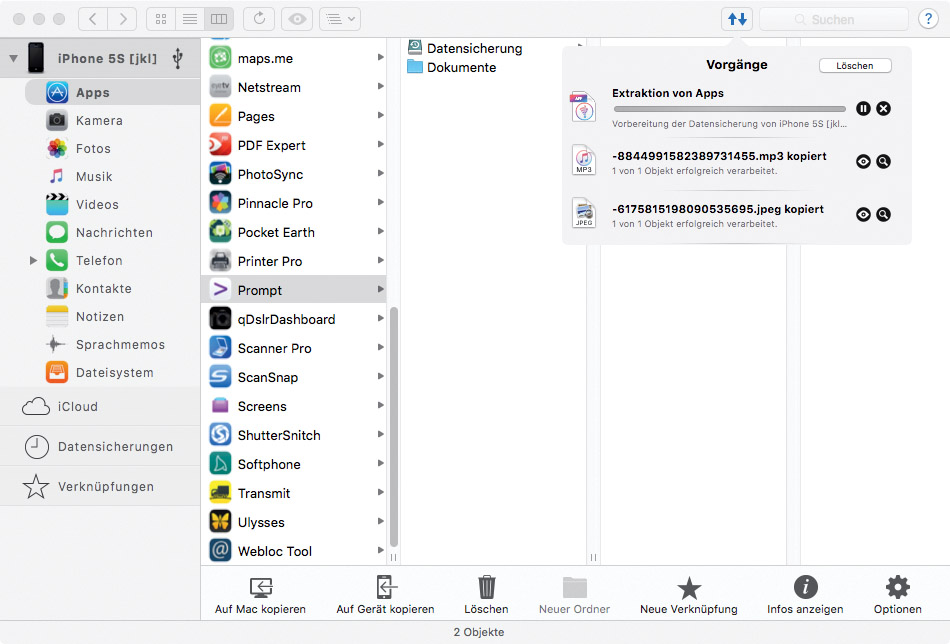The width and height of the screenshot is (950, 644).
Task: Click the Löschen trash icon in bottom toolbar
Action: click(486, 588)
